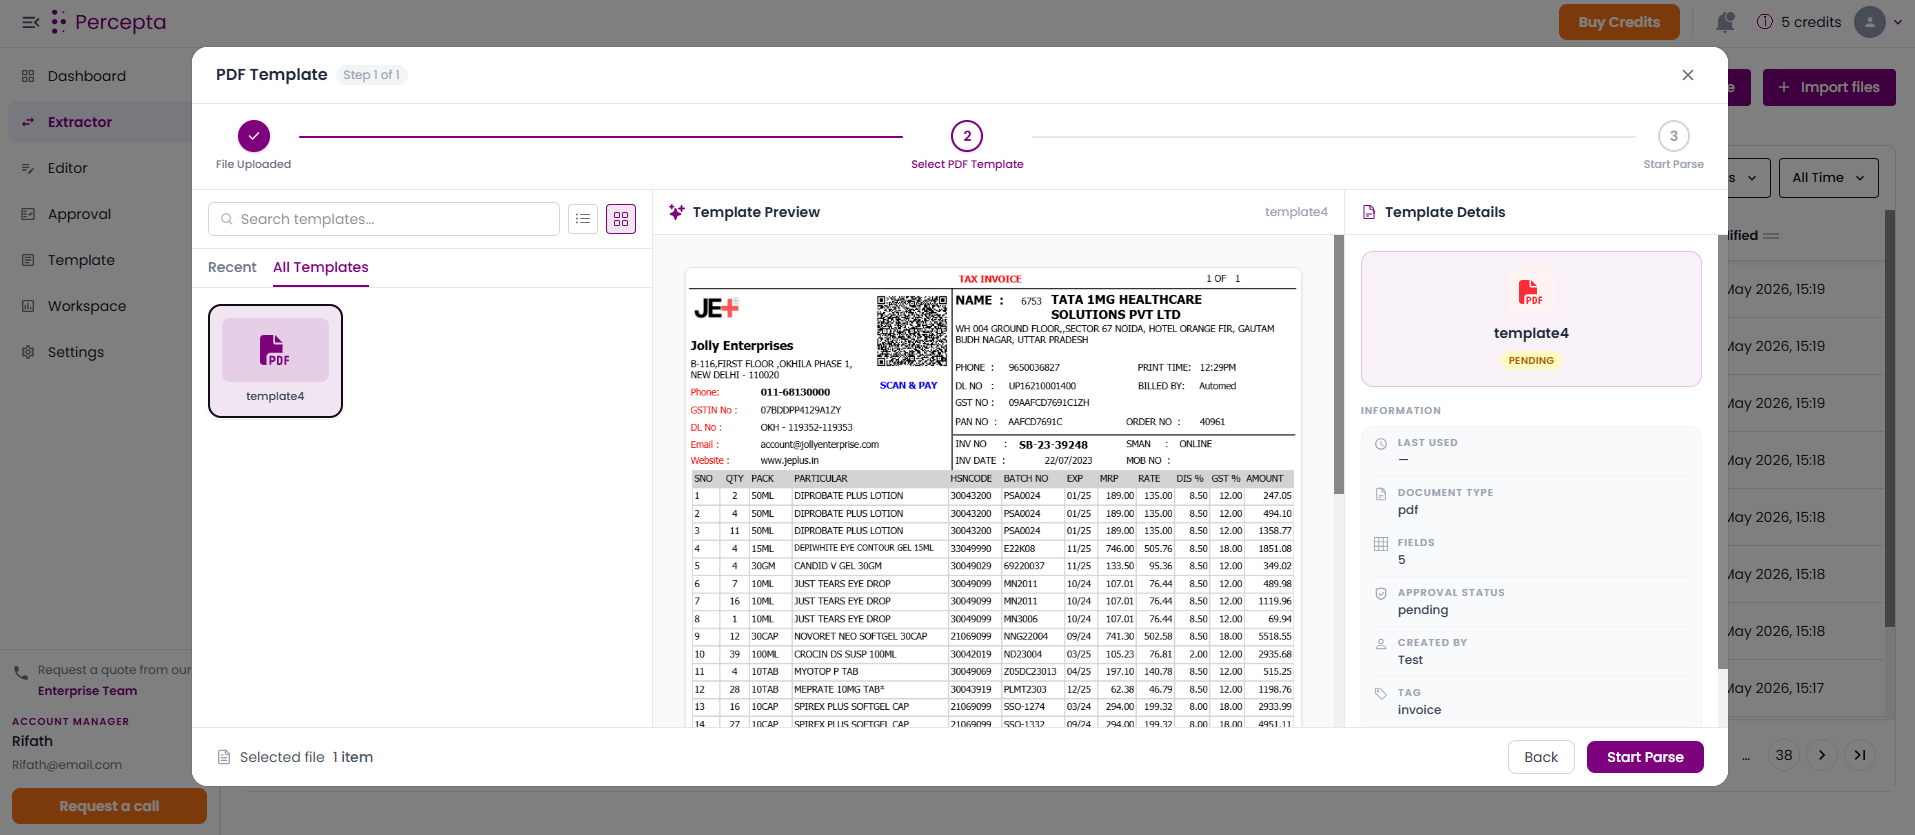Click the File Uploaded checkmark step

[x=254, y=136]
